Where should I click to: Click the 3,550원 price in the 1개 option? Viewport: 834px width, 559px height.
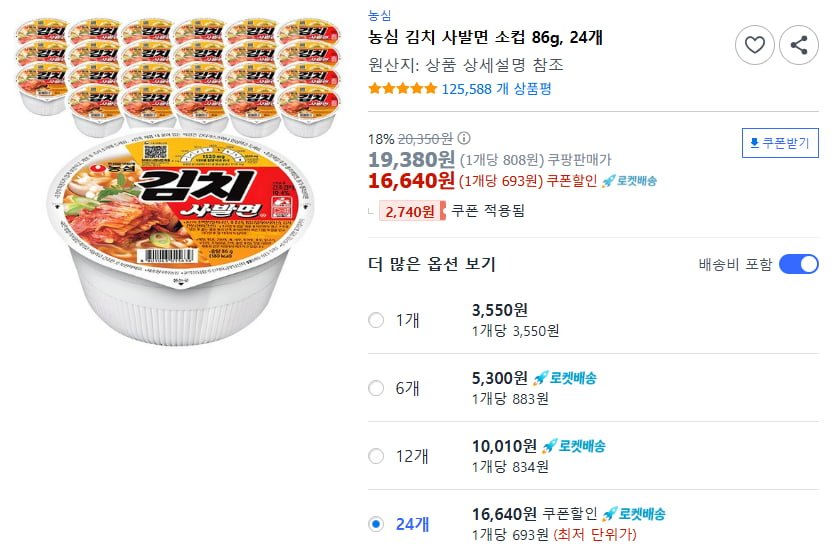500,310
